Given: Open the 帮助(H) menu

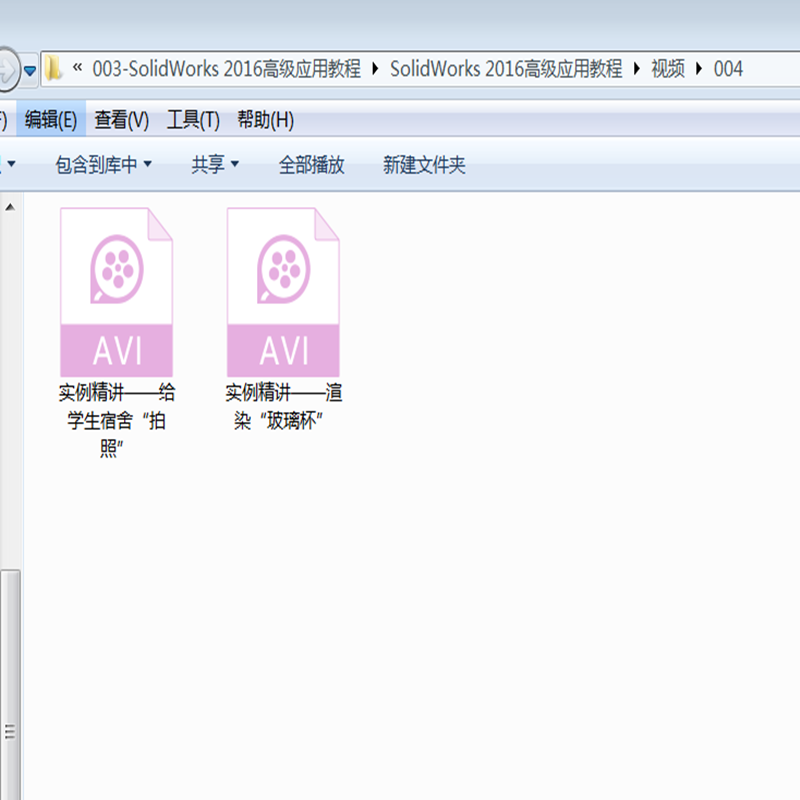Looking at the screenshot, I should click(266, 120).
